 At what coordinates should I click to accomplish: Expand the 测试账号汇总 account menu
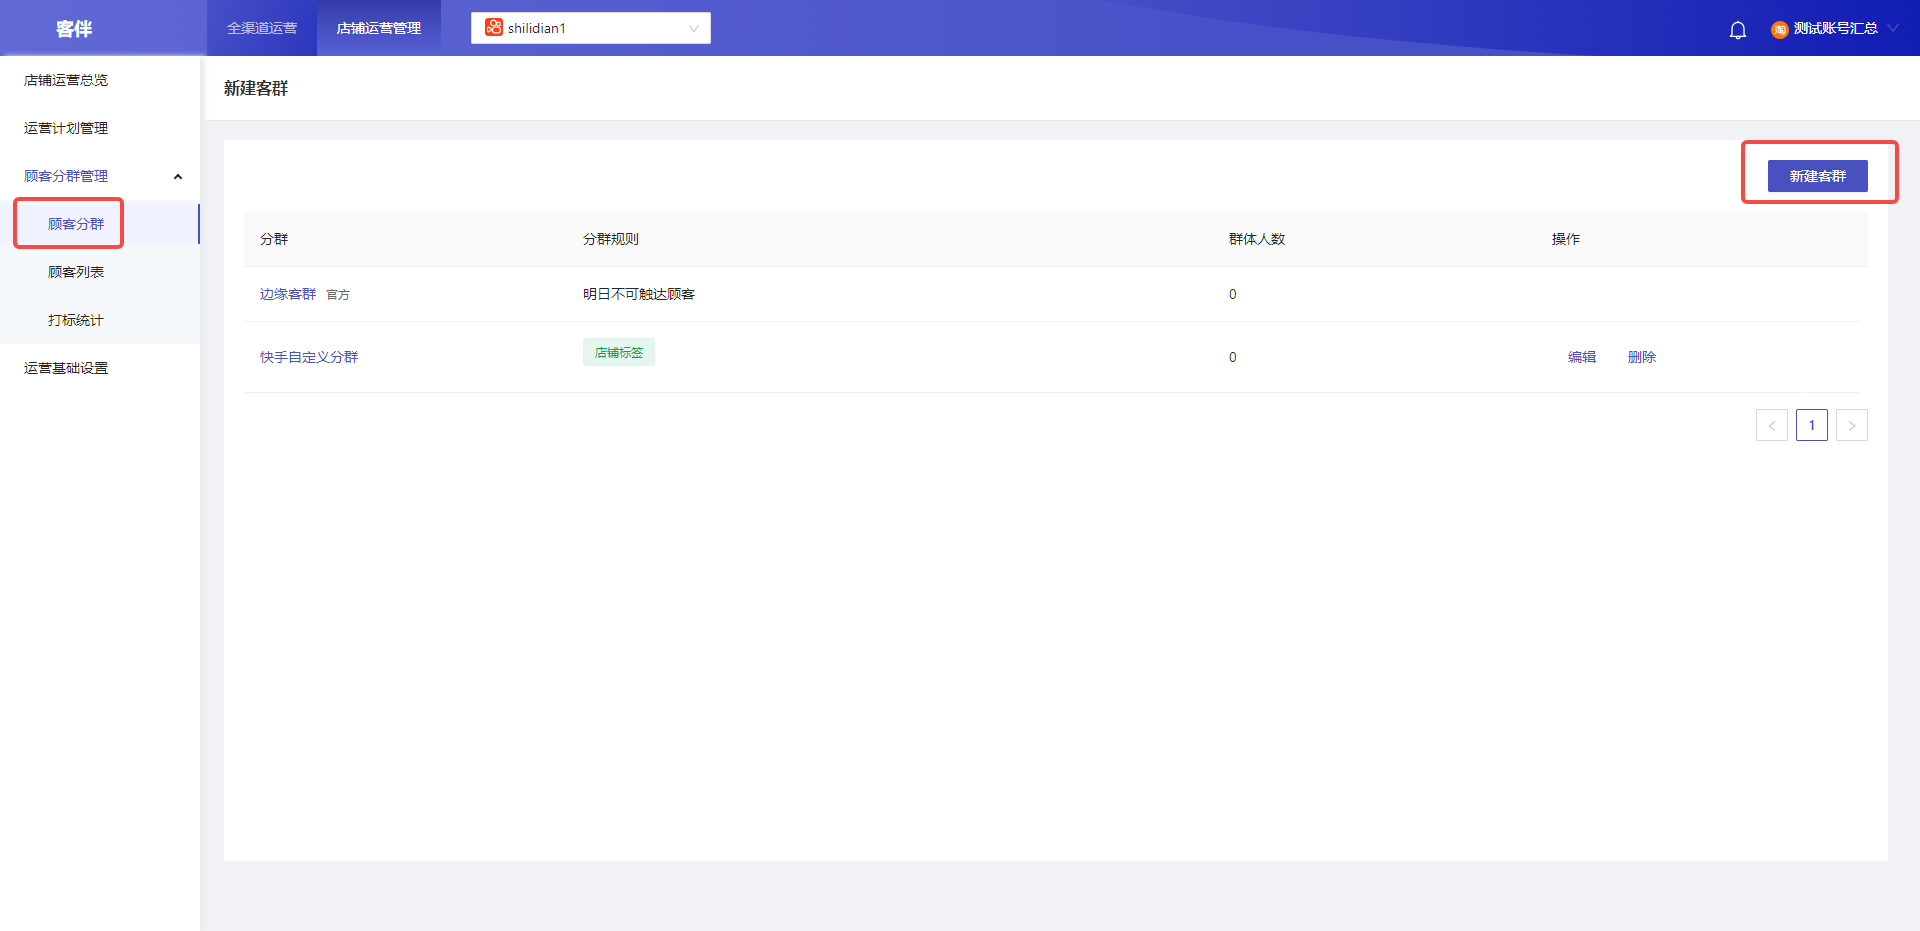coord(1835,28)
